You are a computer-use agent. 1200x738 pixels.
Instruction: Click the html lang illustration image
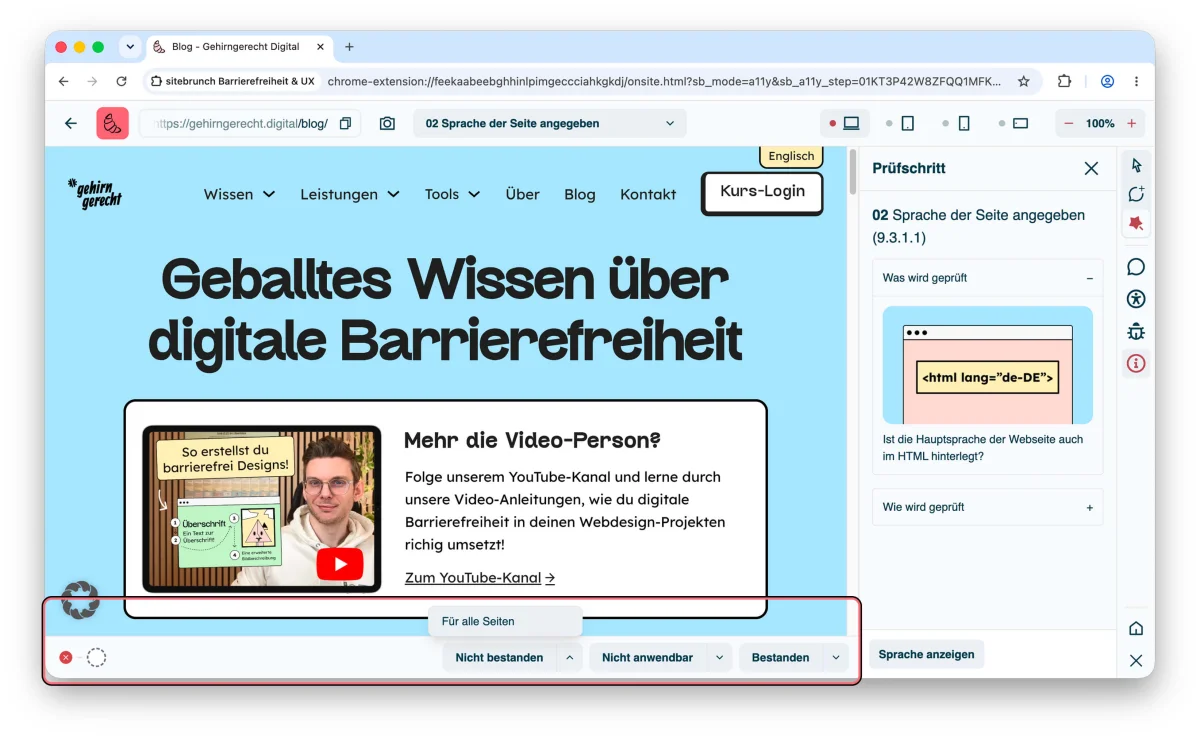988,365
